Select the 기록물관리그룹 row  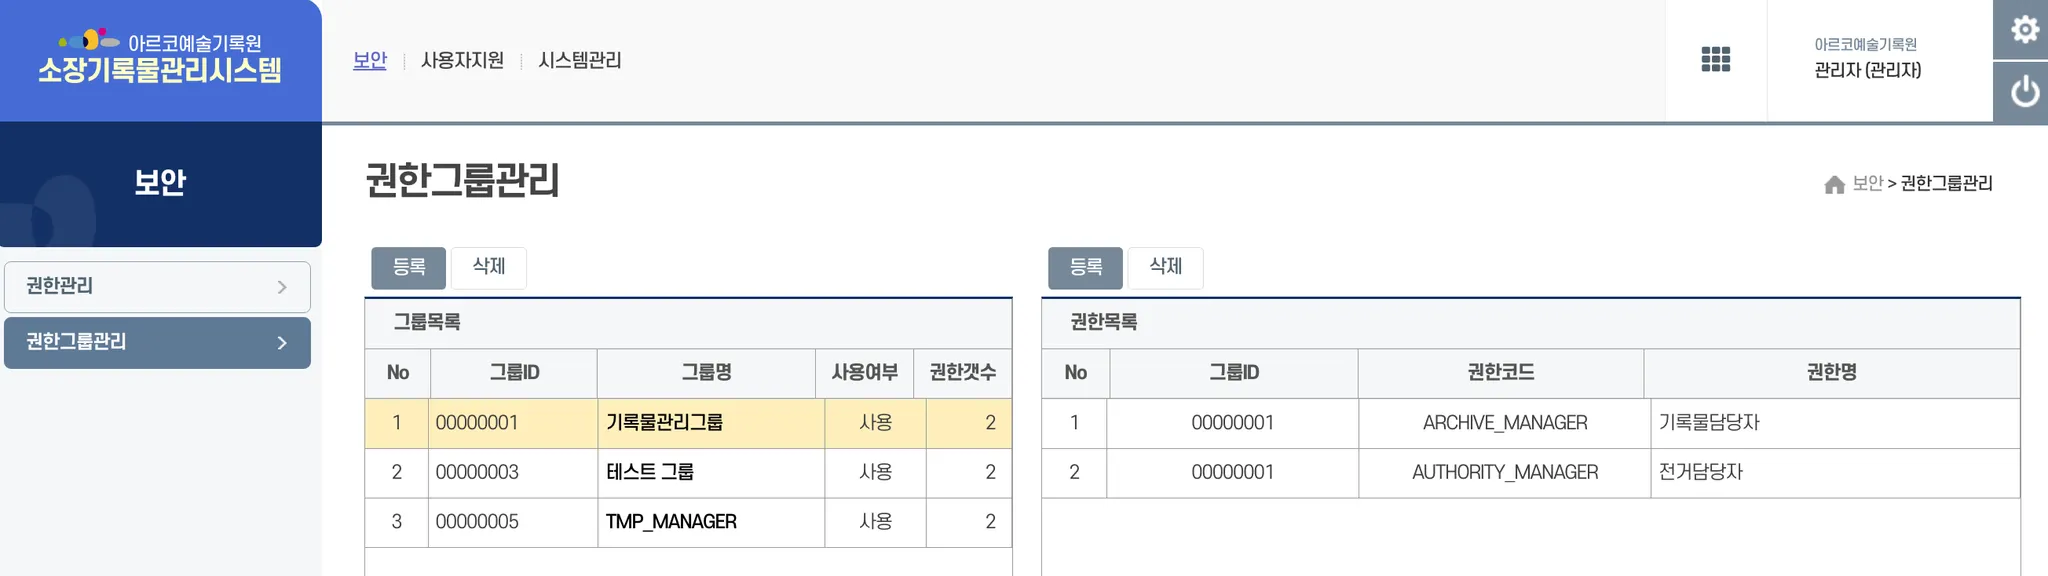(x=664, y=423)
